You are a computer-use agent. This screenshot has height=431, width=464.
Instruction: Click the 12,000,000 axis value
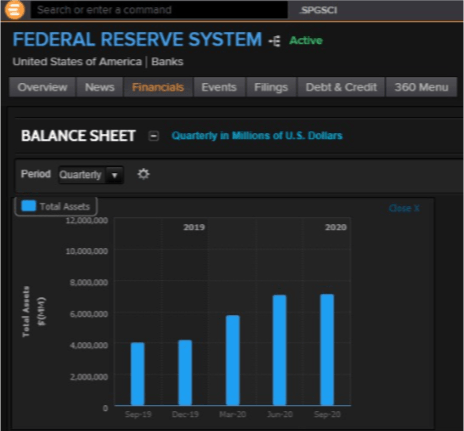87,220
